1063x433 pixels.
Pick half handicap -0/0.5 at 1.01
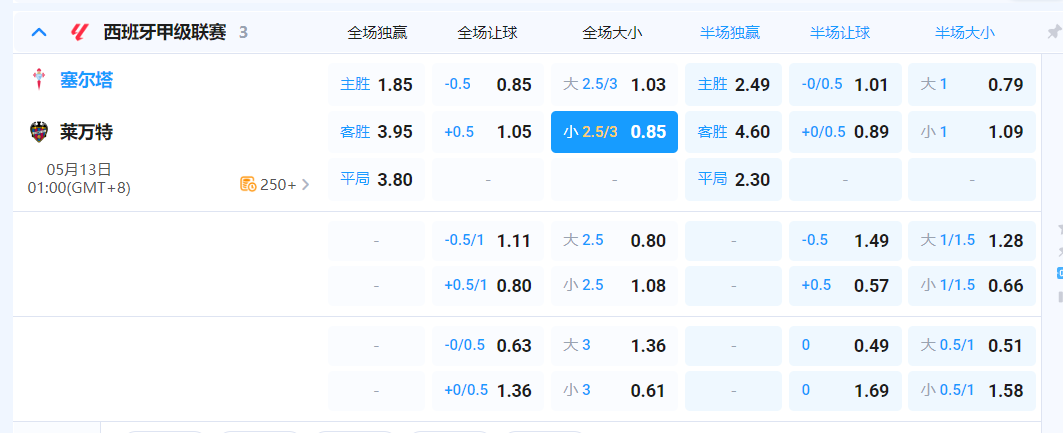click(x=845, y=85)
